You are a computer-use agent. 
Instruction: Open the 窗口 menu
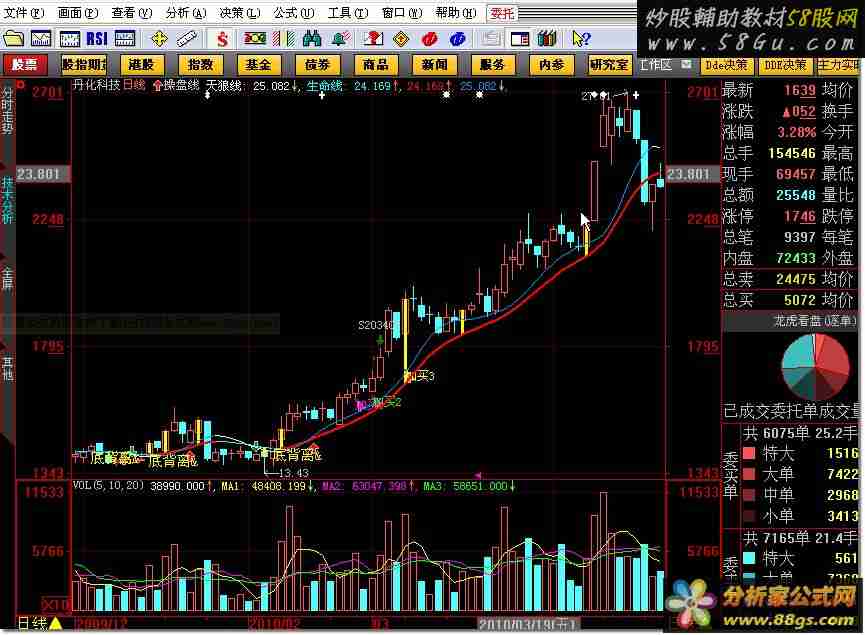(402, 13)
